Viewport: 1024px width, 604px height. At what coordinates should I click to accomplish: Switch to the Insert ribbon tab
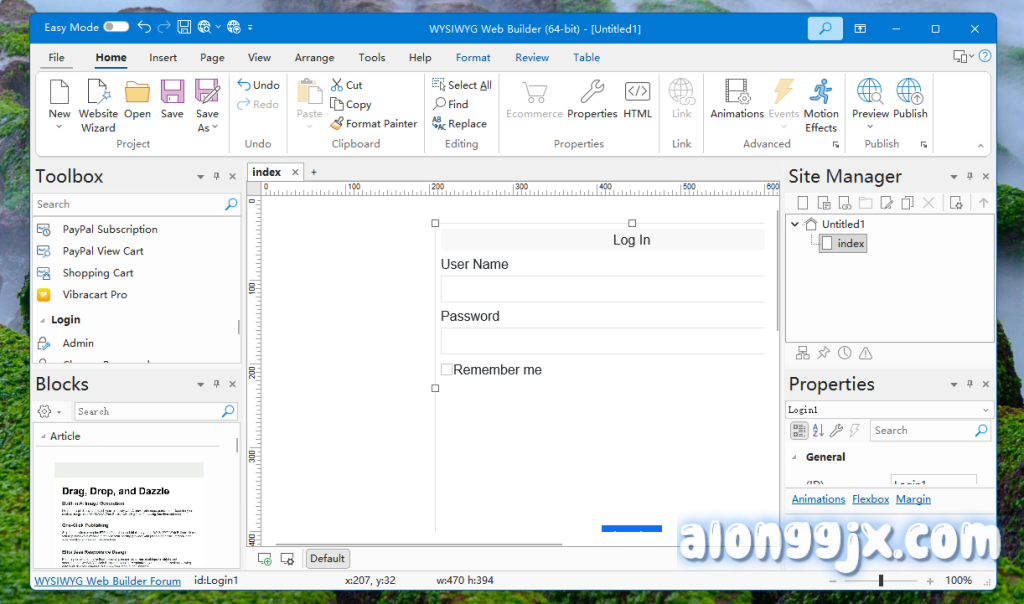click(163, 58)
